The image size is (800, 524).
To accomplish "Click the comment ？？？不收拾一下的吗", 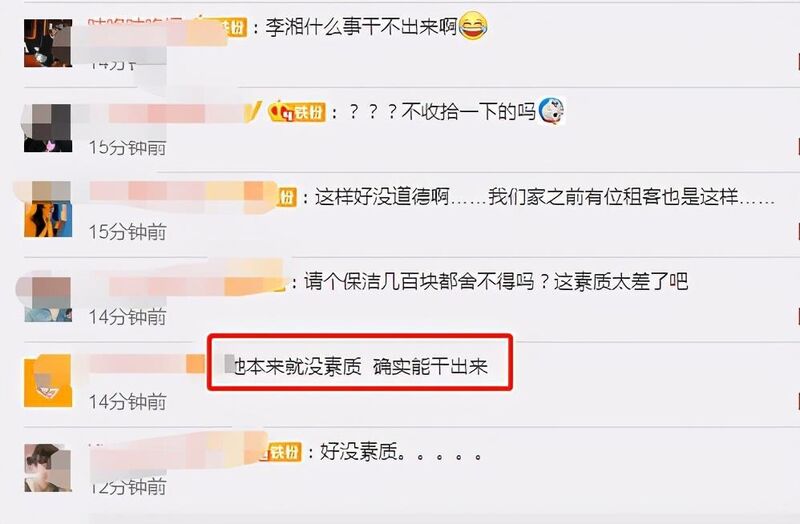I will (x=442, y=111).
